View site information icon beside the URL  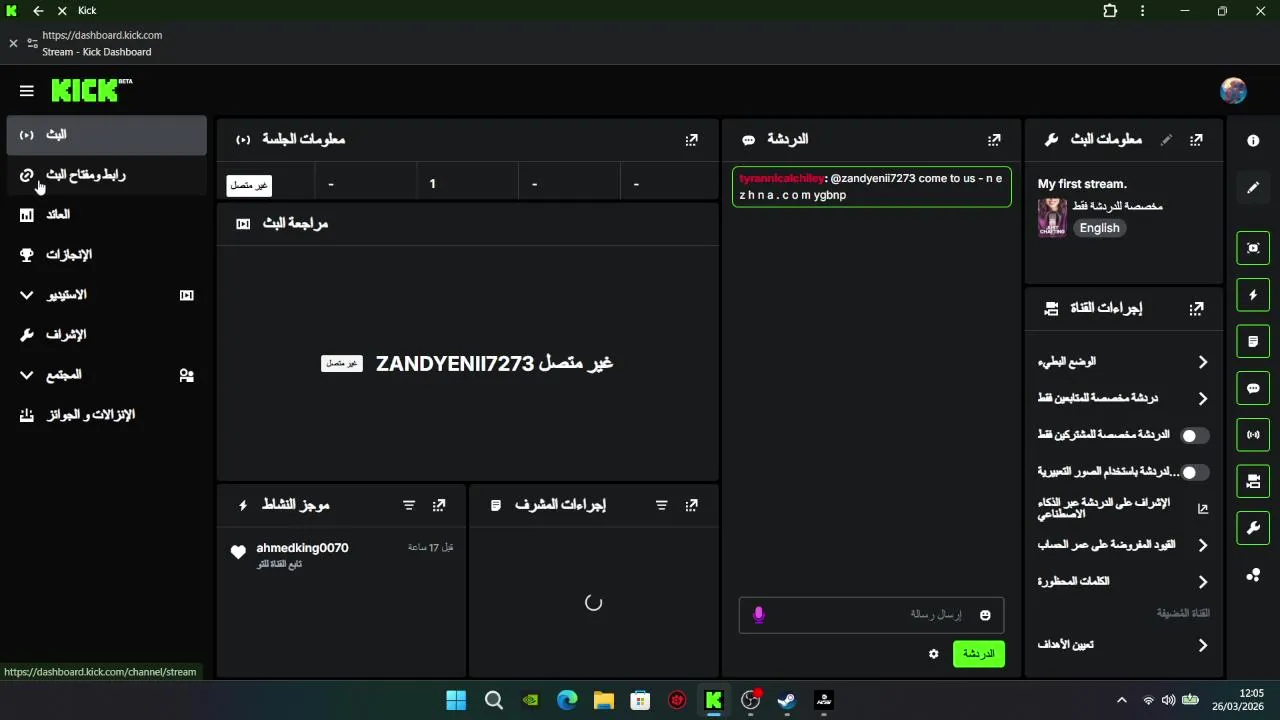click(33, 43)
